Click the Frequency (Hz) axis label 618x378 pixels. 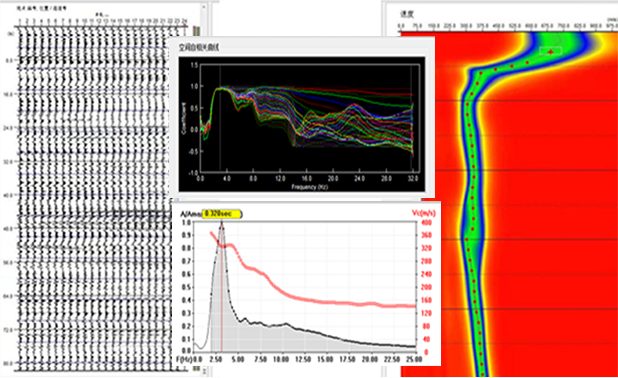(309, 187)
